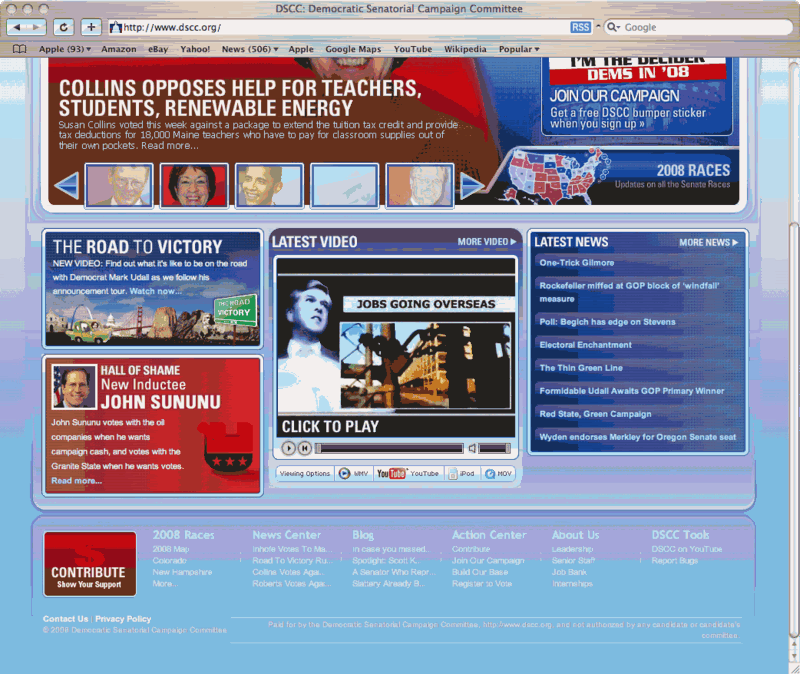Click the URL address field
This screenshot has height=674, width=800.
tap(337, 27)
